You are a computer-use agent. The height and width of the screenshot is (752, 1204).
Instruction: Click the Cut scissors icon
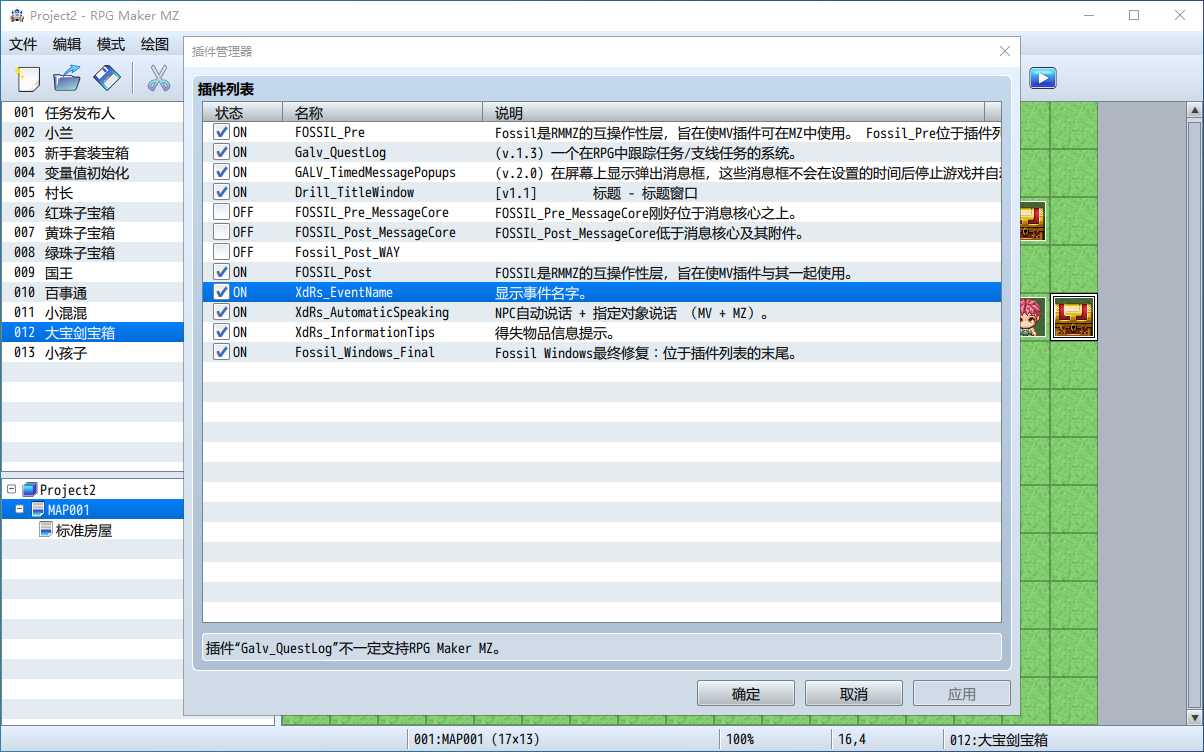[159, 78]
